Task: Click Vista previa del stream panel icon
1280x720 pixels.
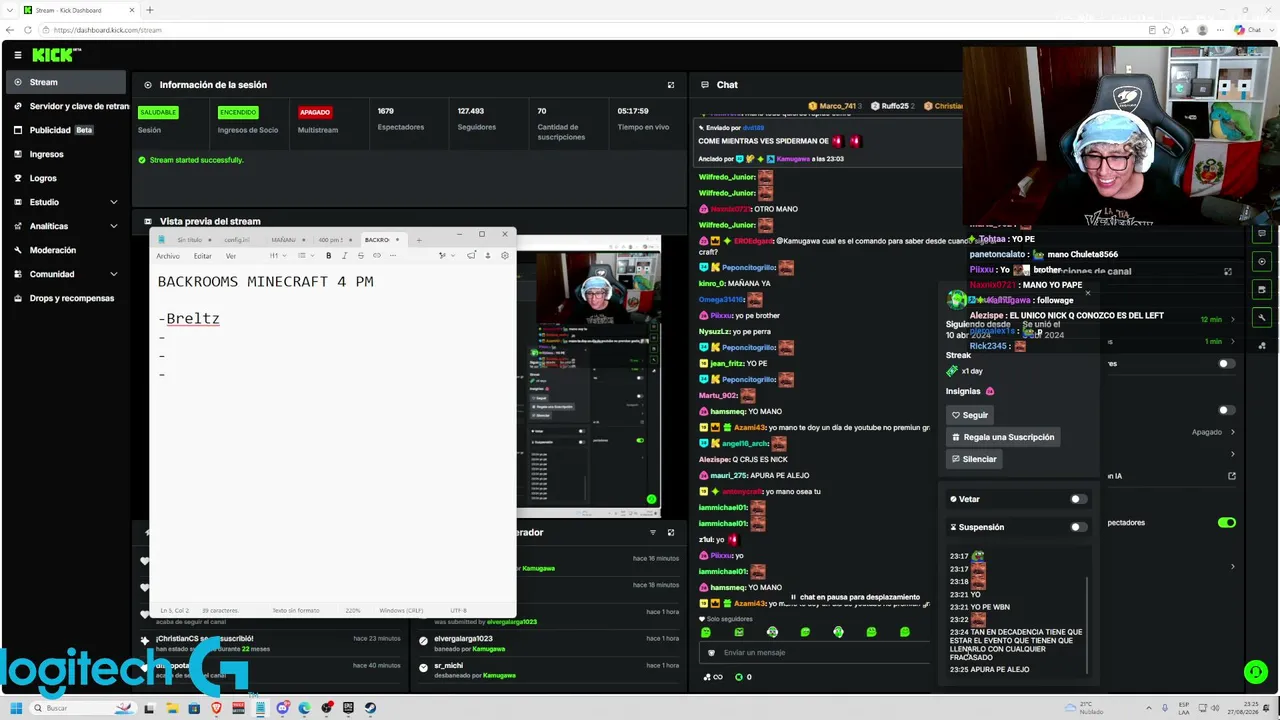Action: click(x=148, y=221)
